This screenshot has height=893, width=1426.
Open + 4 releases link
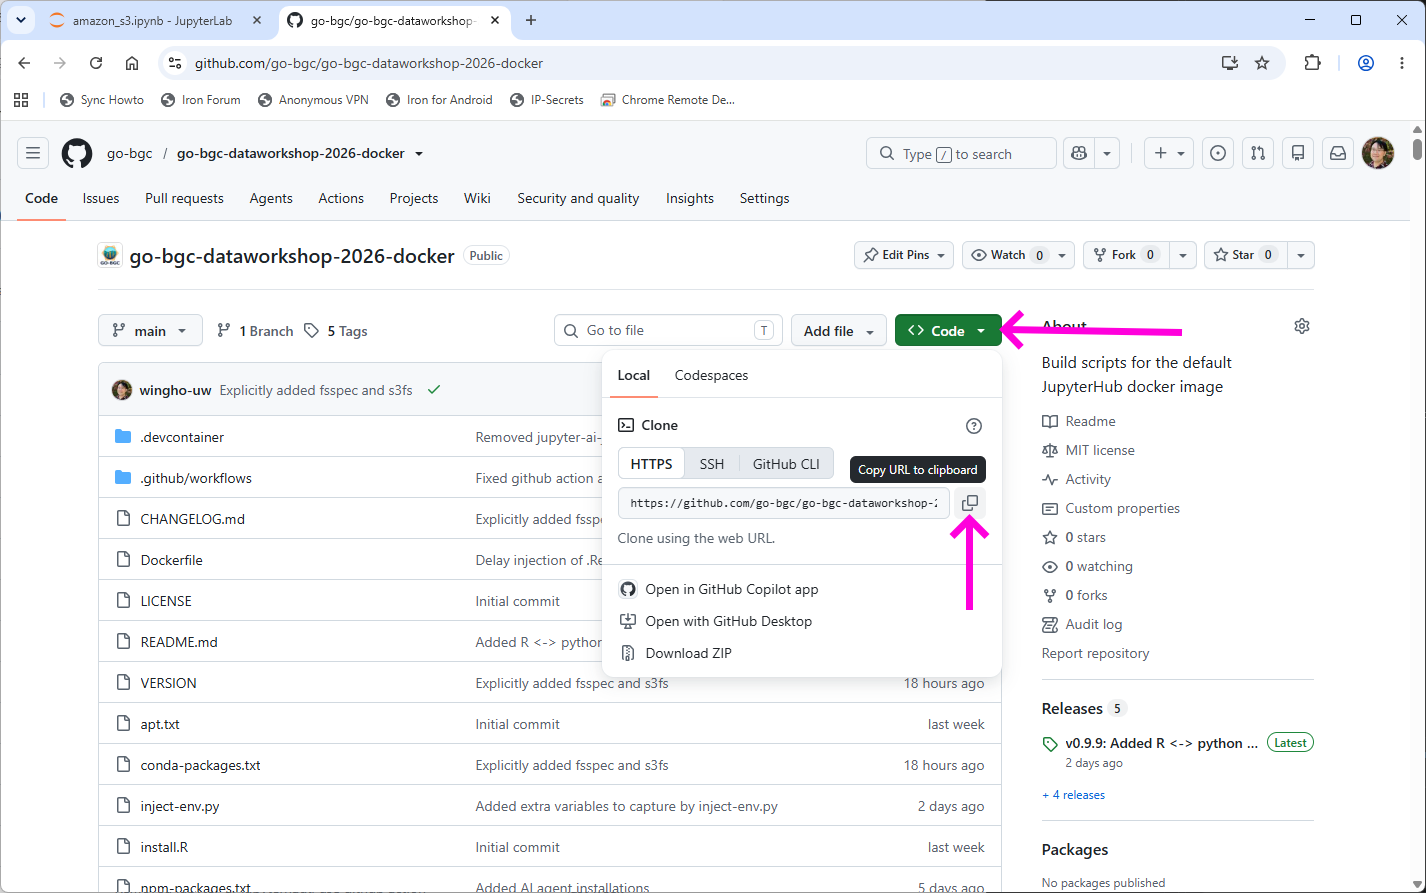click(x=1073, y=795)
